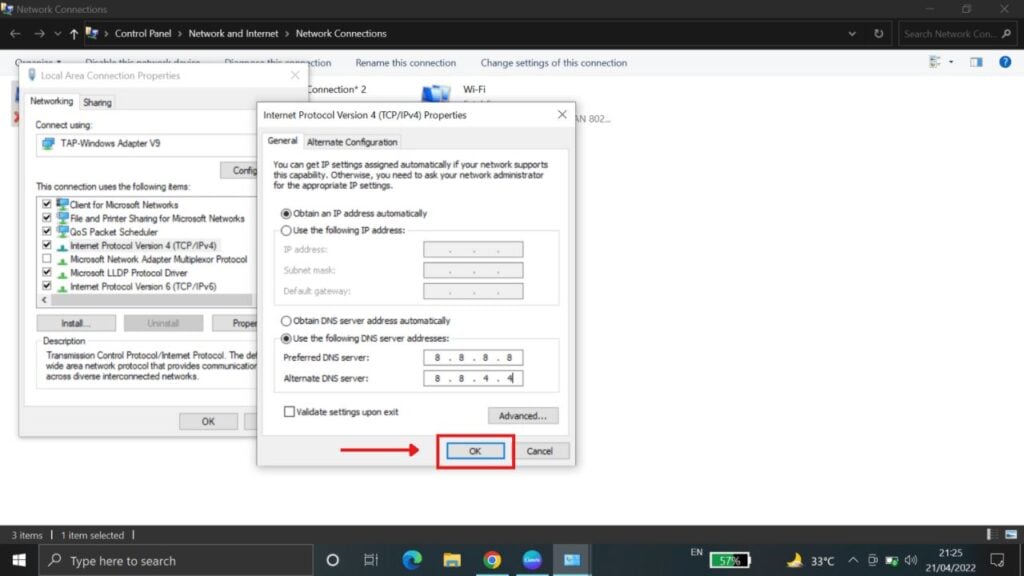Select the Wi-Fi connection icon
This screenshot has width=1024, height=576.
pos(436,93)
